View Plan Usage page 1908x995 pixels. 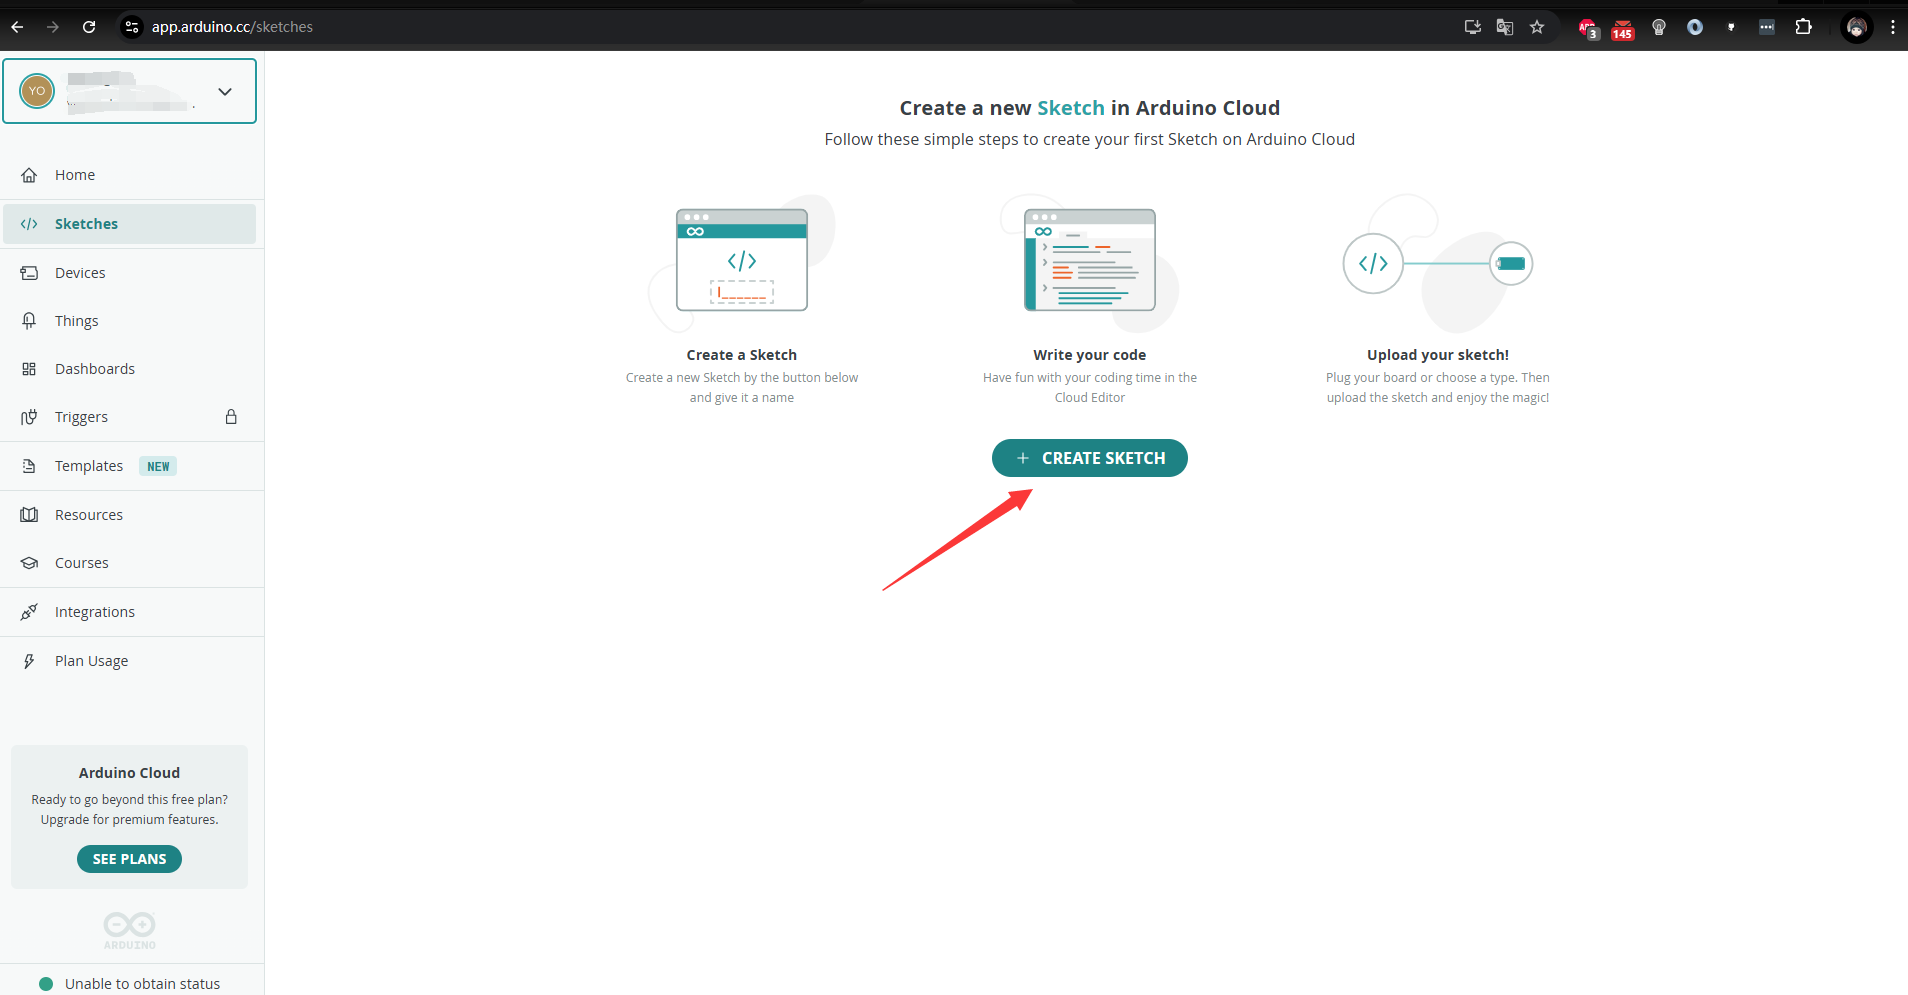coord(130,661)
